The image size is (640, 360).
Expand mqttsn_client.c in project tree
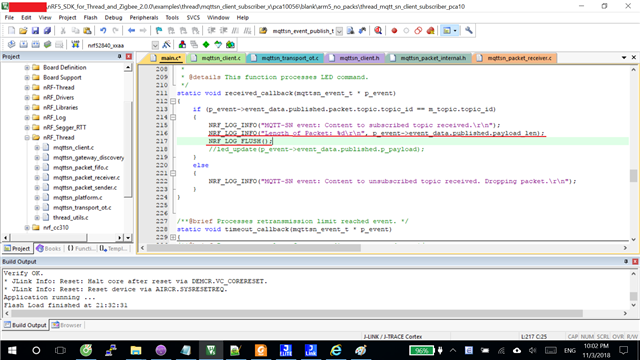click(37, 148)
